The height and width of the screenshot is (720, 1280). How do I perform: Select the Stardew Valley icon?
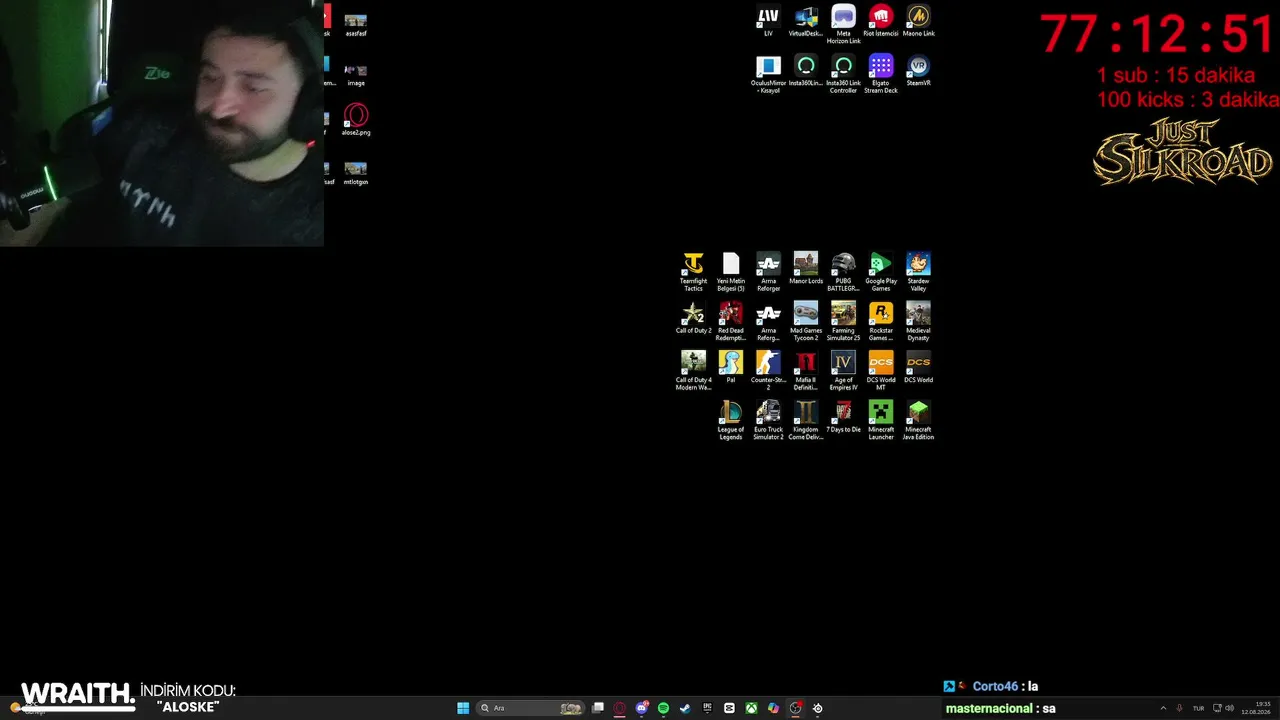point(918,272)
